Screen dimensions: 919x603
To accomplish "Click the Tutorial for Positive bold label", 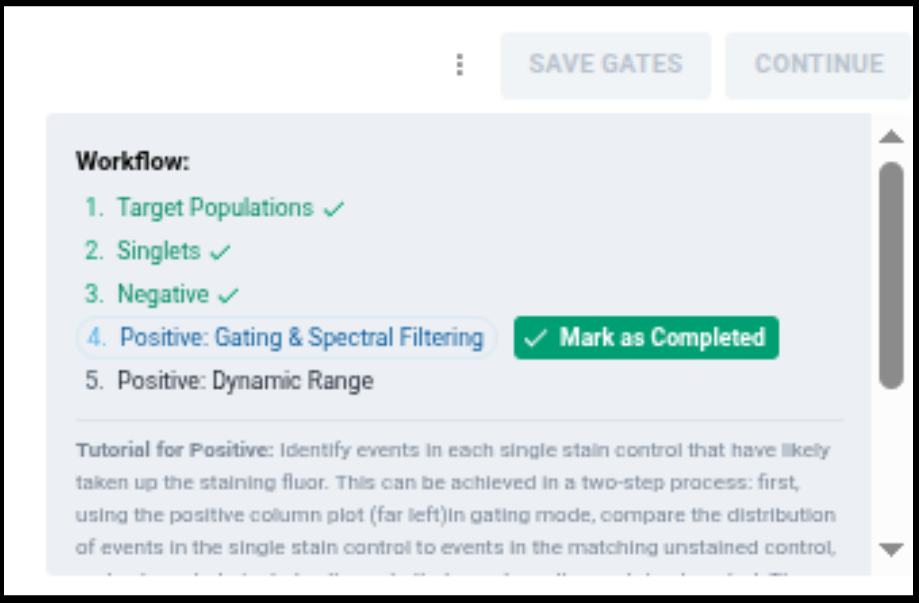I will tap(174, 450).
